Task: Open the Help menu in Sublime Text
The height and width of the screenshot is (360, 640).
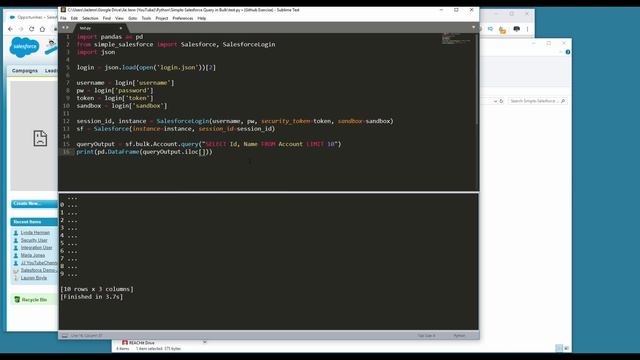Action: coord(202,18)
